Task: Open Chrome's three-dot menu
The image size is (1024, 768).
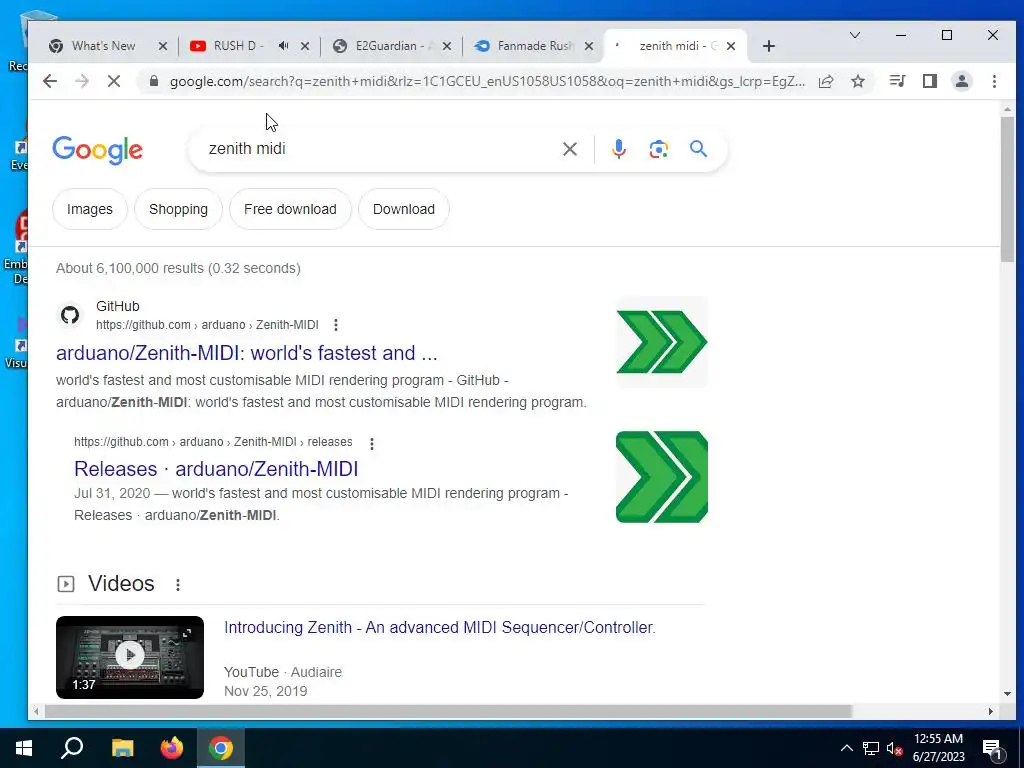Action: [x=994, y=81]
